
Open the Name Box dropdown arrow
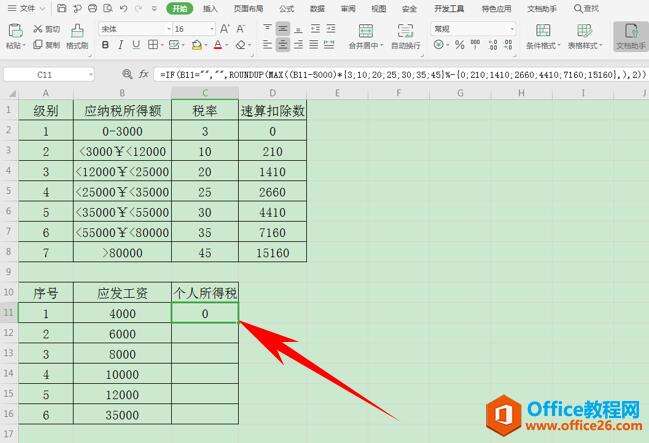pos(91,75)
